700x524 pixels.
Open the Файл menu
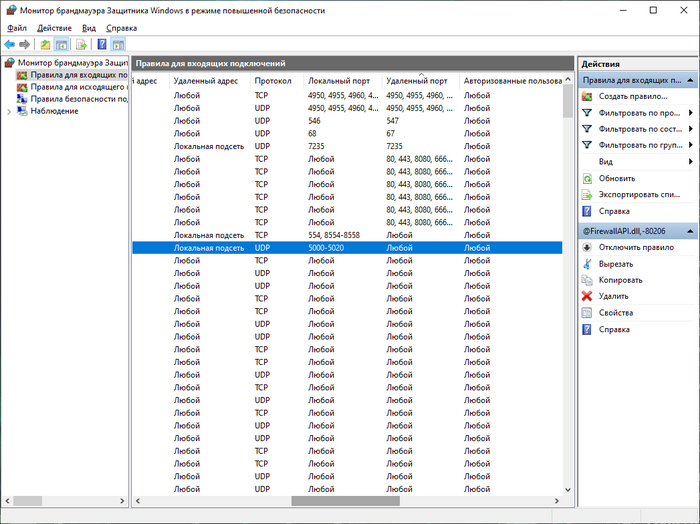(x=17, y=28)
